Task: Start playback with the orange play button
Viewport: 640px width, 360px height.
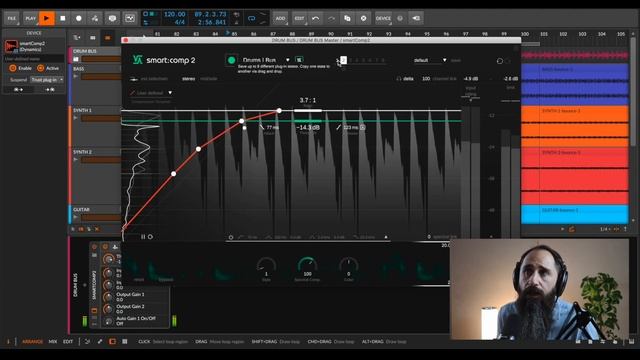Action: pos(47,18)
